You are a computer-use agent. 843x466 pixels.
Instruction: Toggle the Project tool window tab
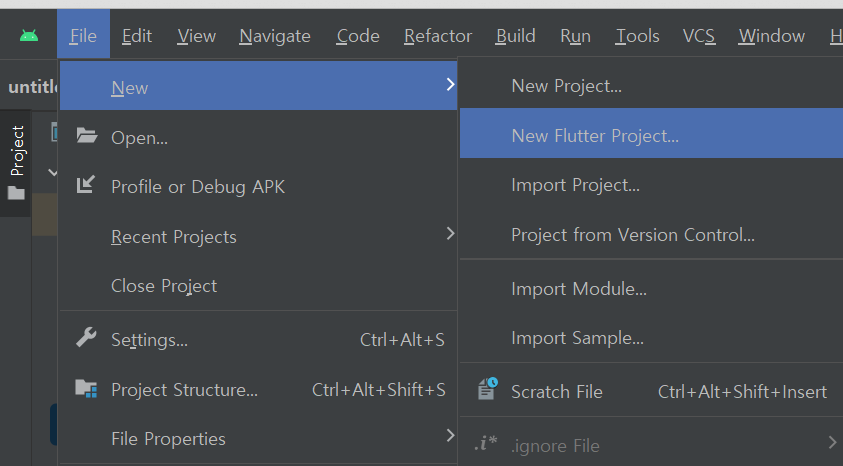[x=16, y=152]
